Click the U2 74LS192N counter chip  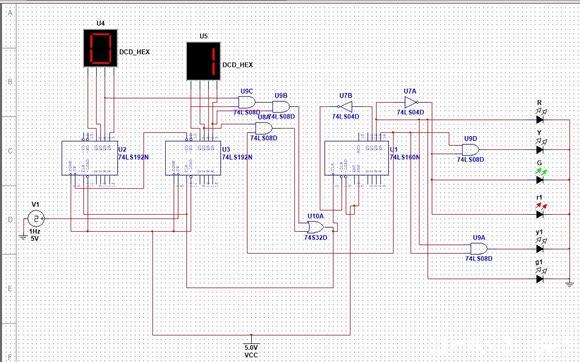pos(90,158)
